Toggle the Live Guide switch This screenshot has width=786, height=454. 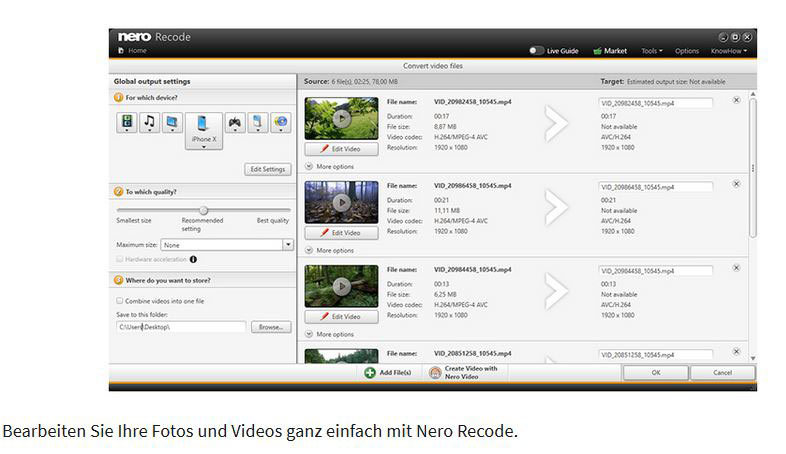click(536, 51)
